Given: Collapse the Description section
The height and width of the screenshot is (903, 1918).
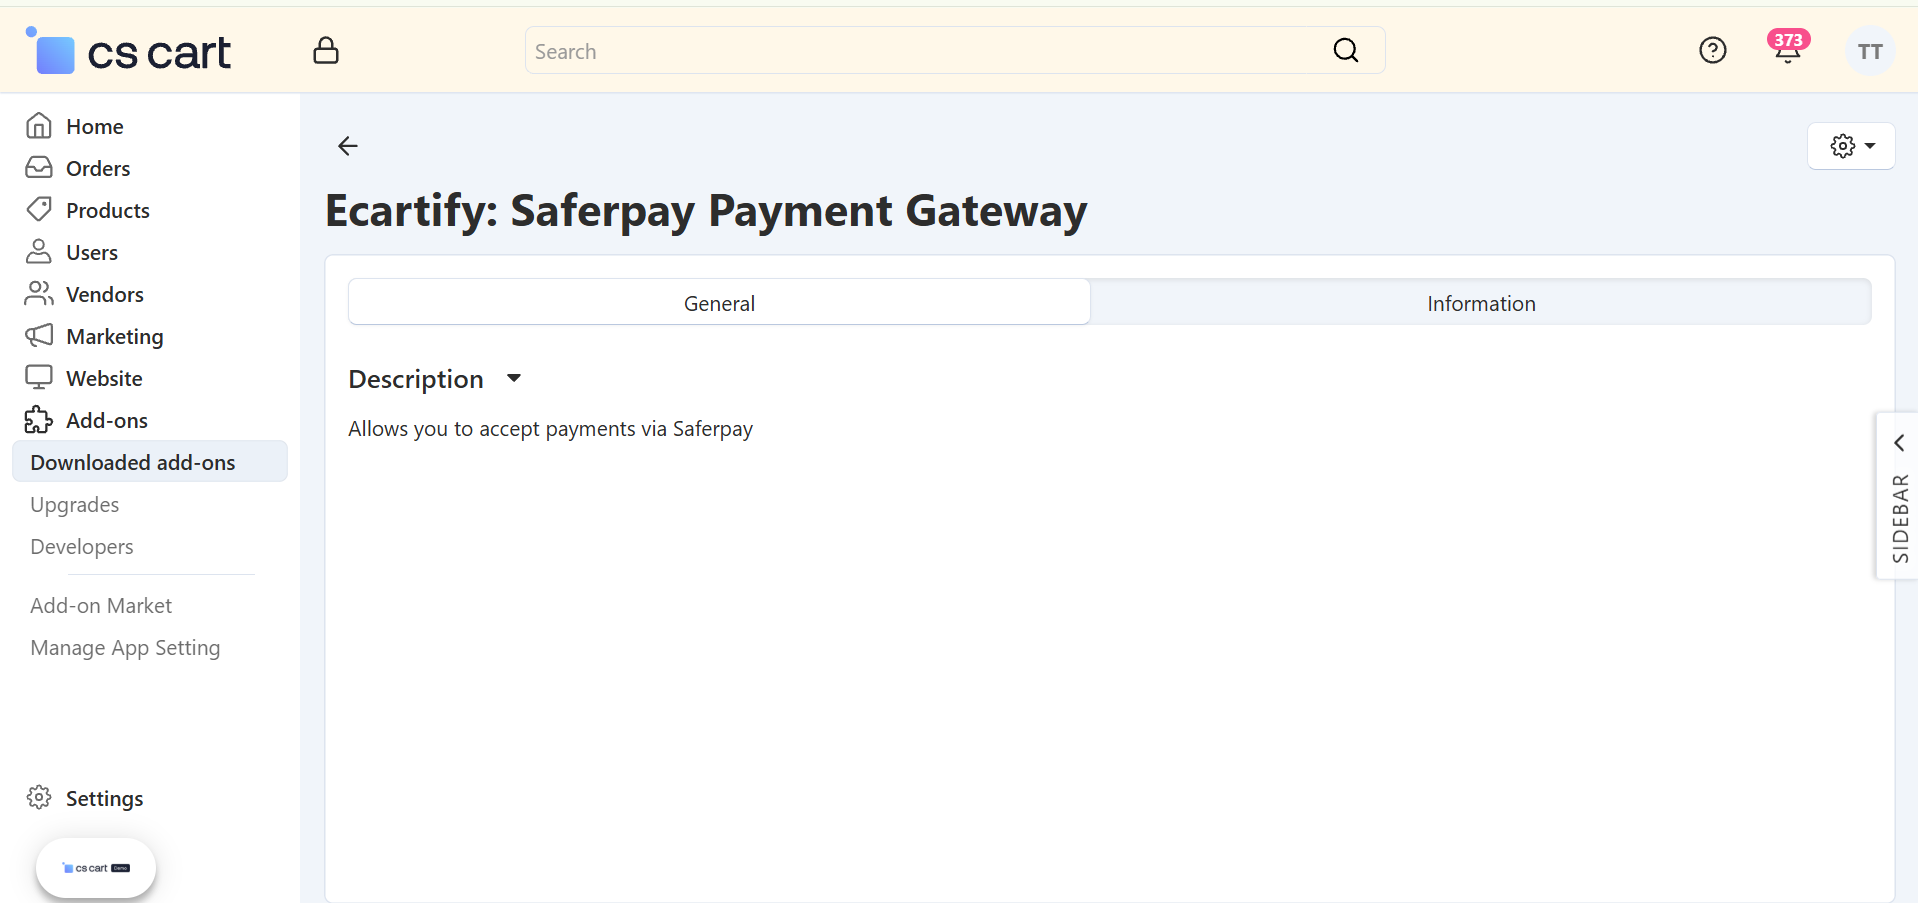Looking at the screenshot, I should tap(514, 378).
